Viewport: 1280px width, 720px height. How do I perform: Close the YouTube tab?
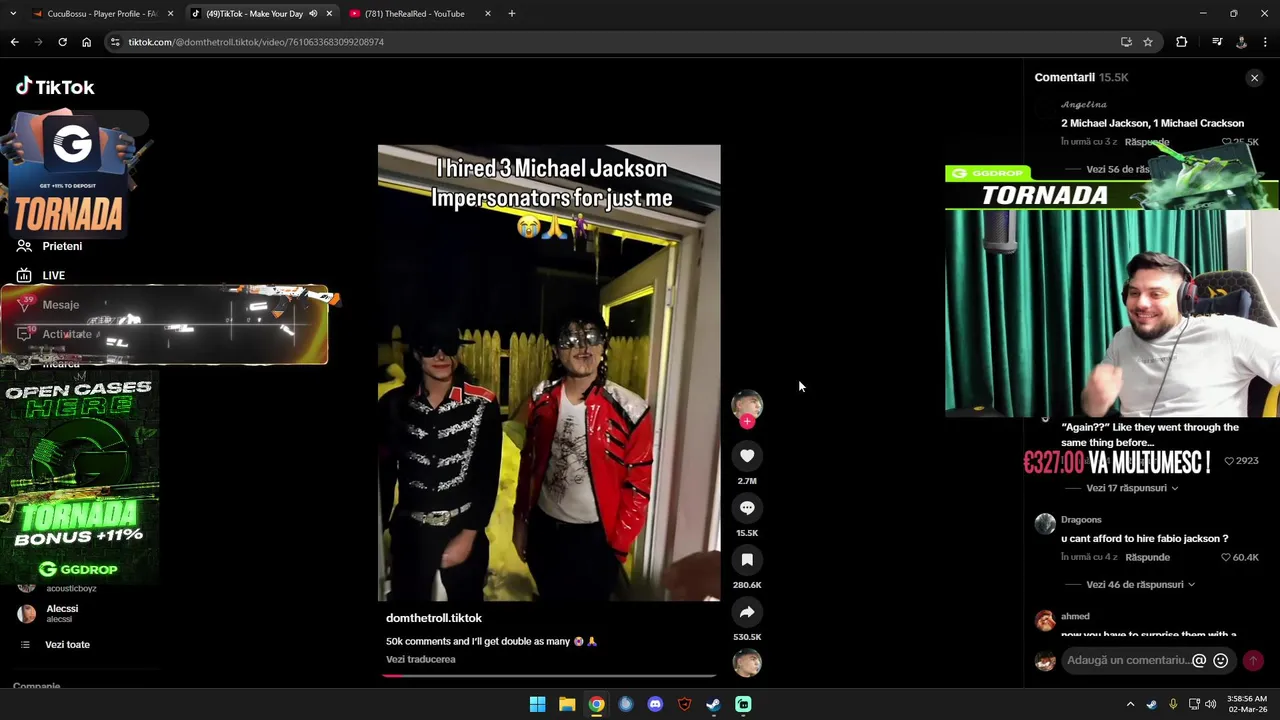488,14
